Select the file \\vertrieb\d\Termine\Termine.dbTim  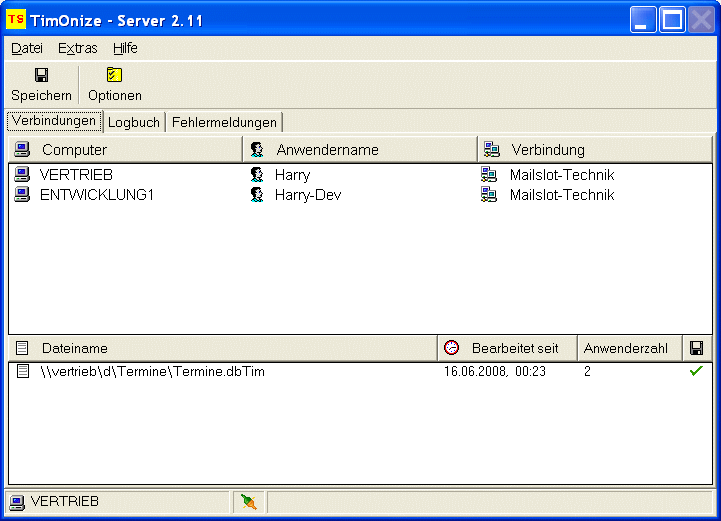(152, 371)
